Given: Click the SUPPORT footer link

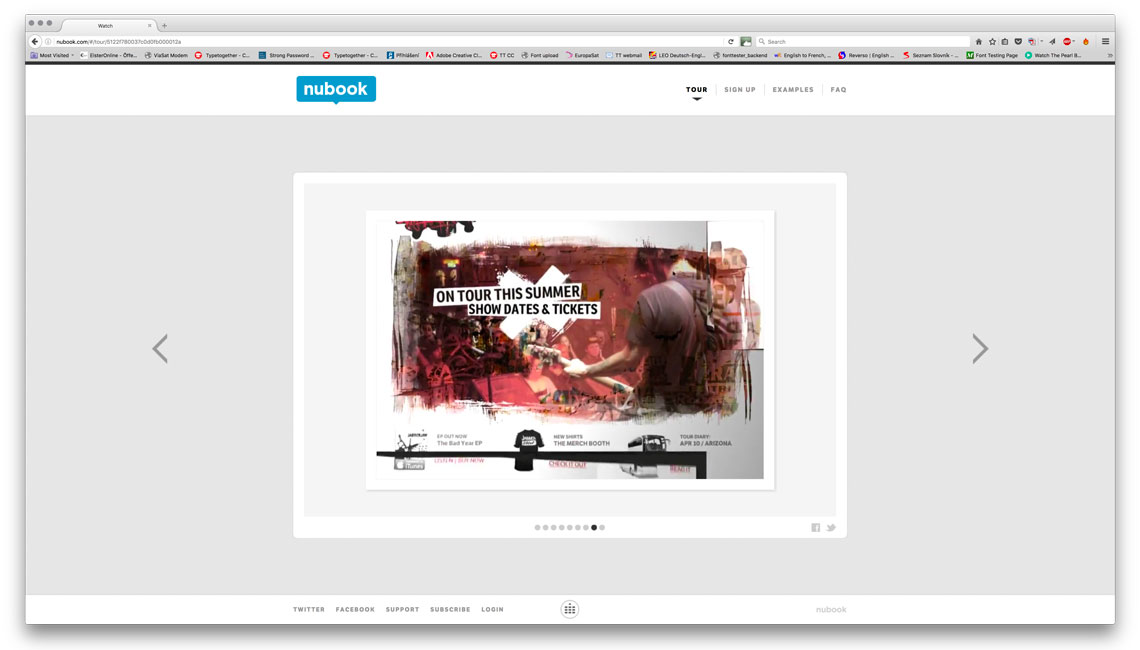Looking at the screenshot, I should (x=402, y=609).
